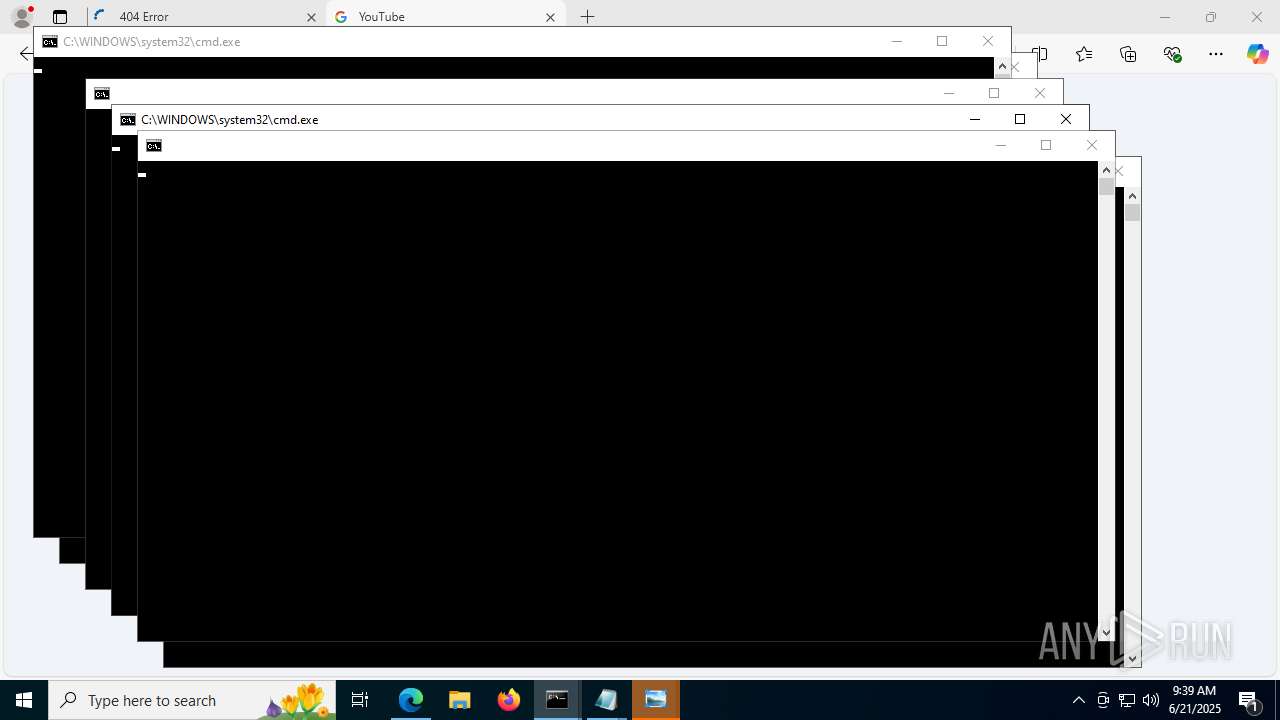Image resolution: width=1280 pixels, height=720 pixels.
Task: Select Command Prompt taskbar icon
Action: [x=558, y=700]
